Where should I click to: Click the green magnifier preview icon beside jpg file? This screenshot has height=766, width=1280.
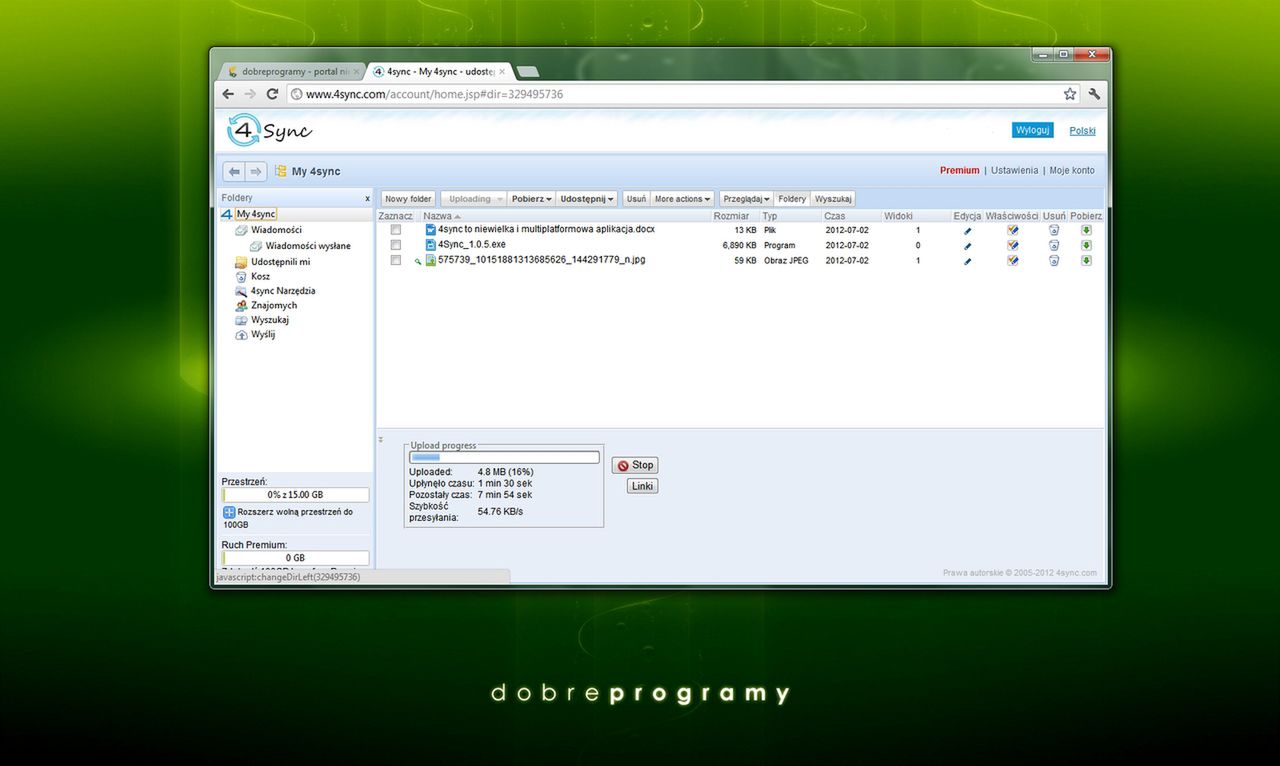(x=418, y=262)
